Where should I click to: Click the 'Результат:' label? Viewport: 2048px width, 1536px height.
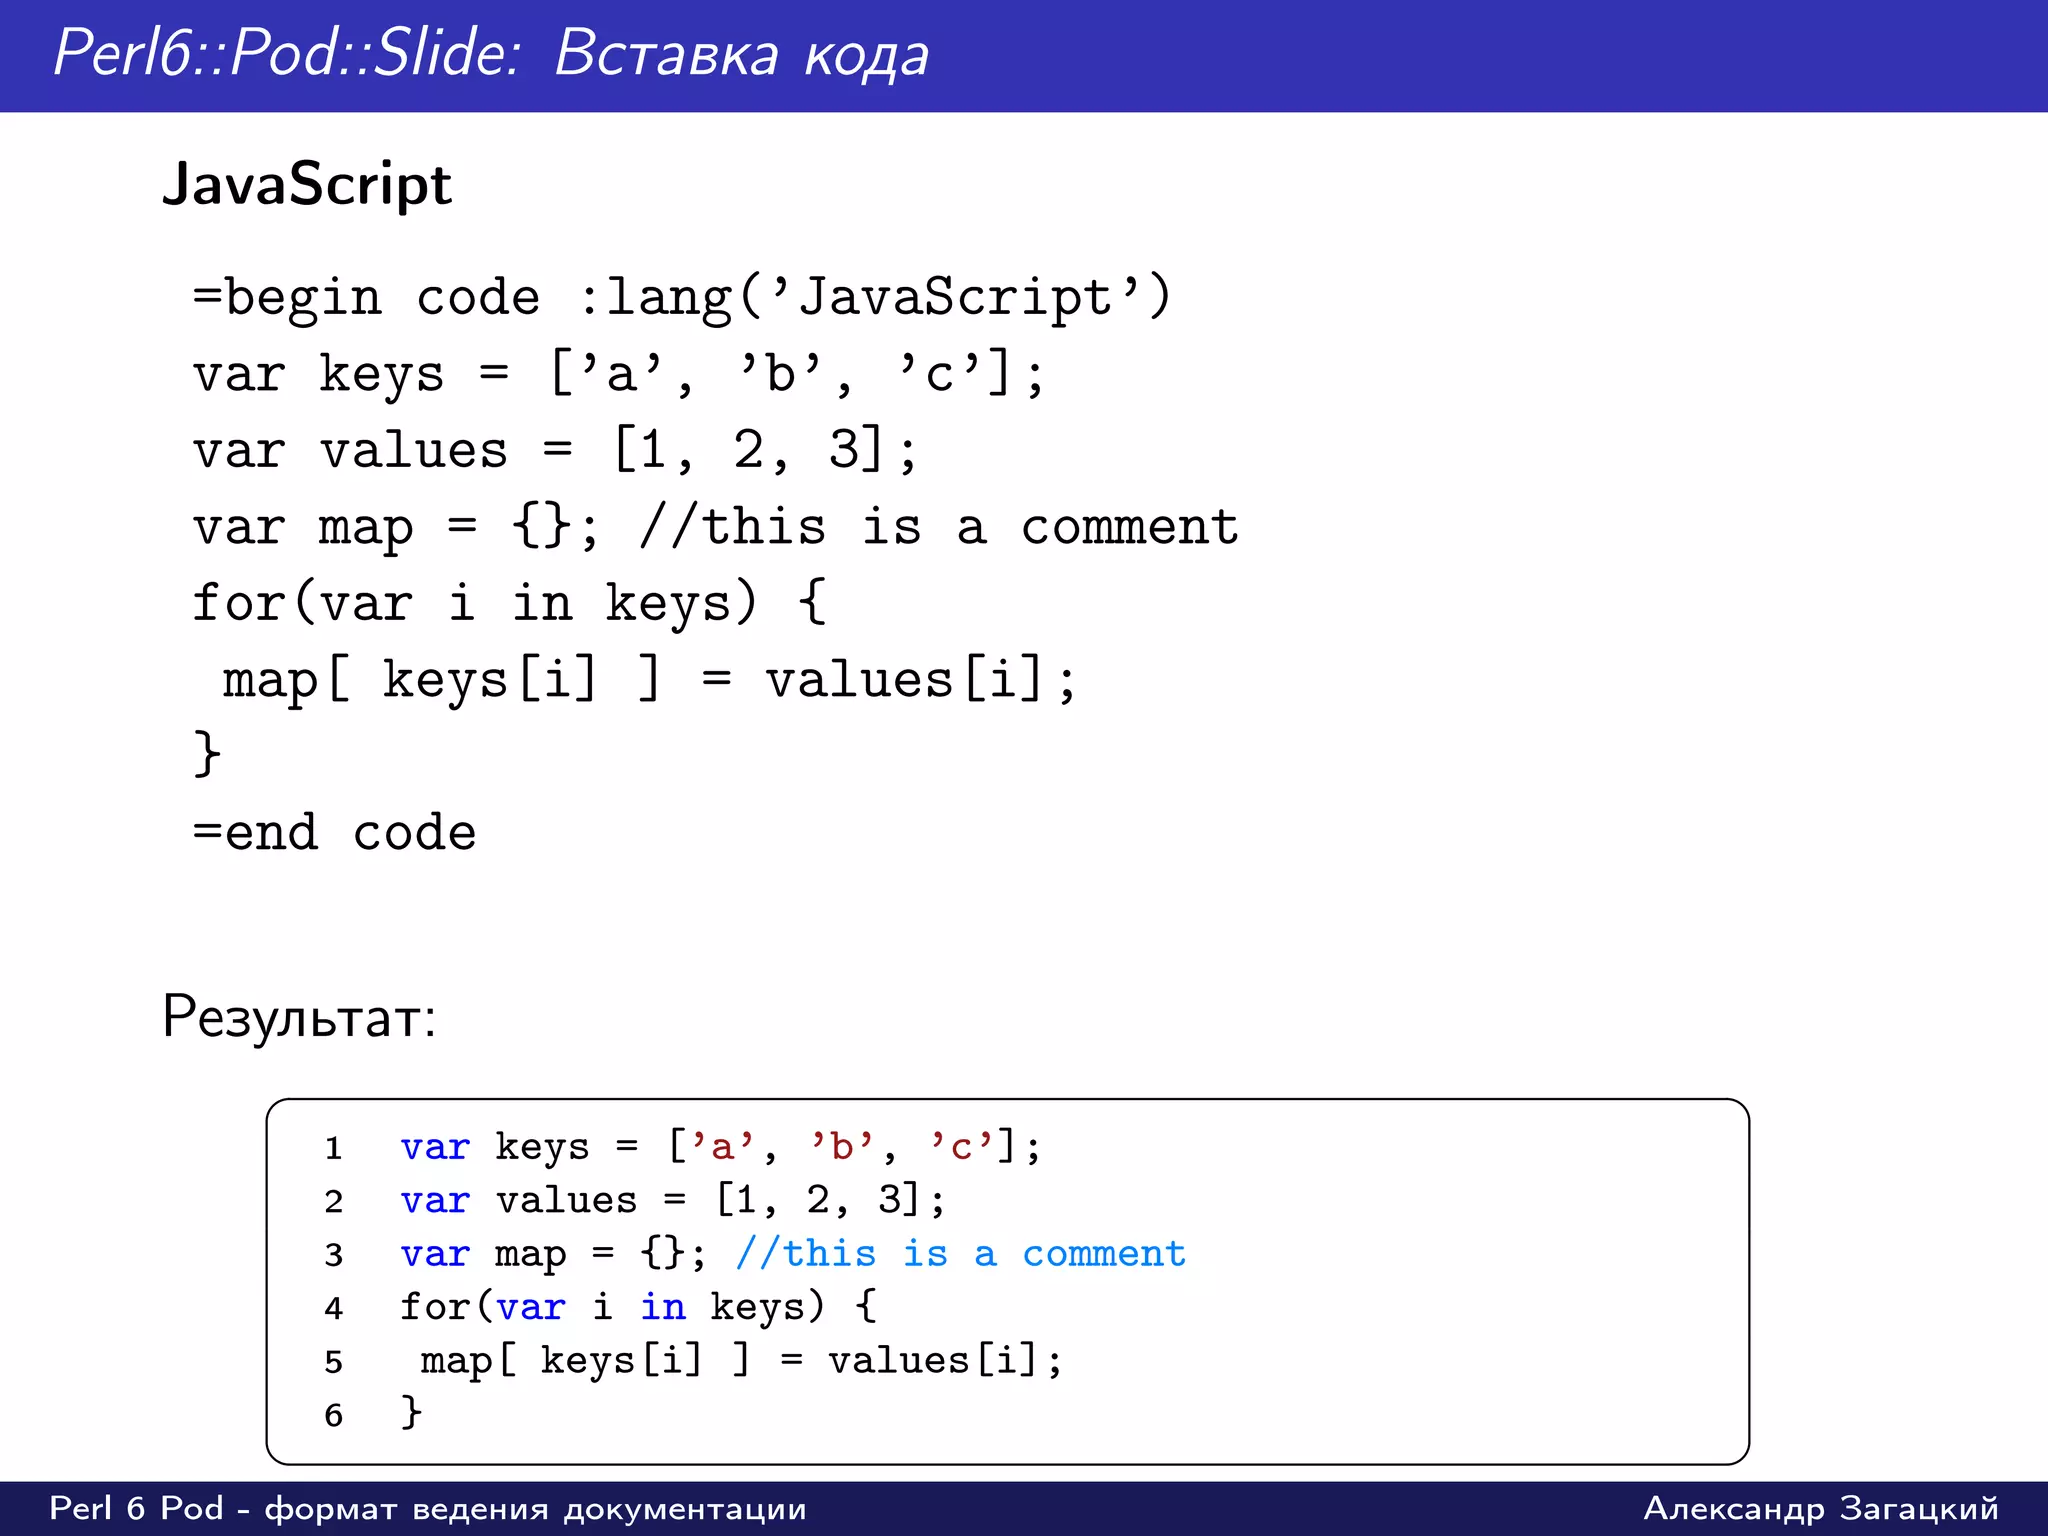[x=299, y=1016]
